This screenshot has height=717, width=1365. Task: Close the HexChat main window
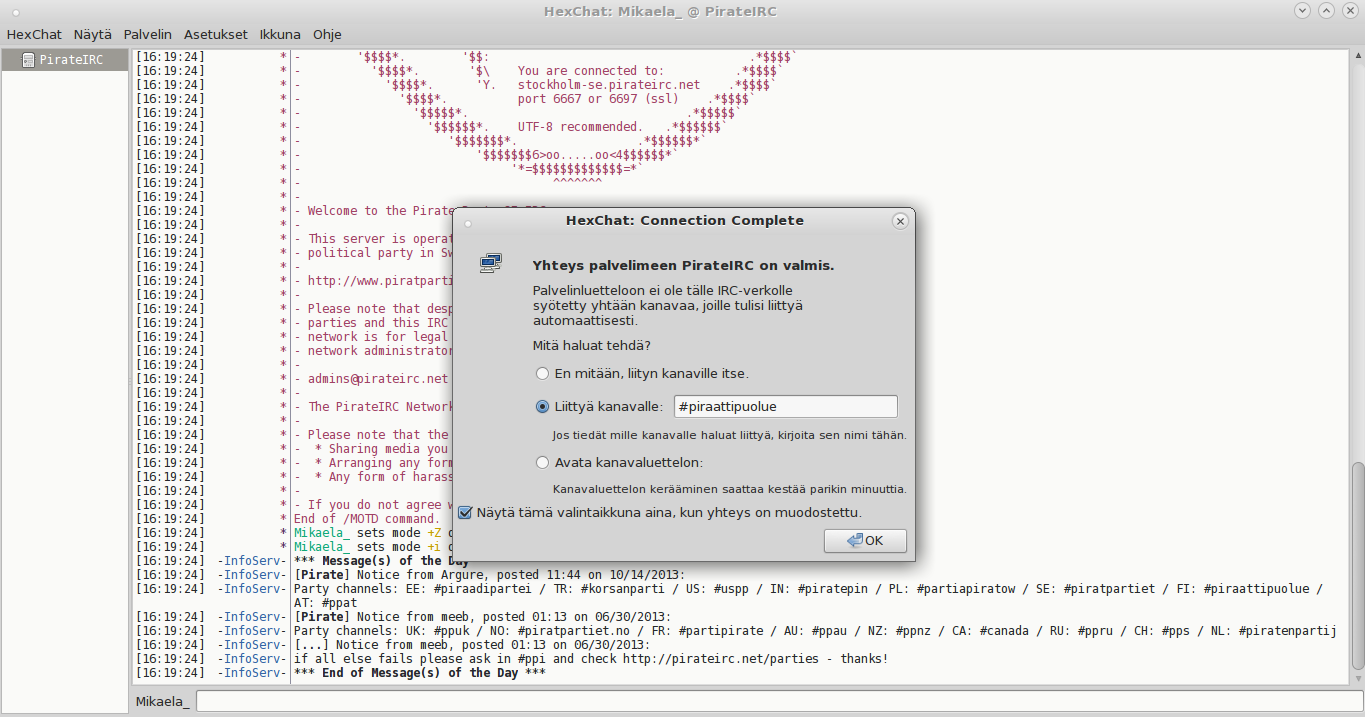pos(1350,11)
